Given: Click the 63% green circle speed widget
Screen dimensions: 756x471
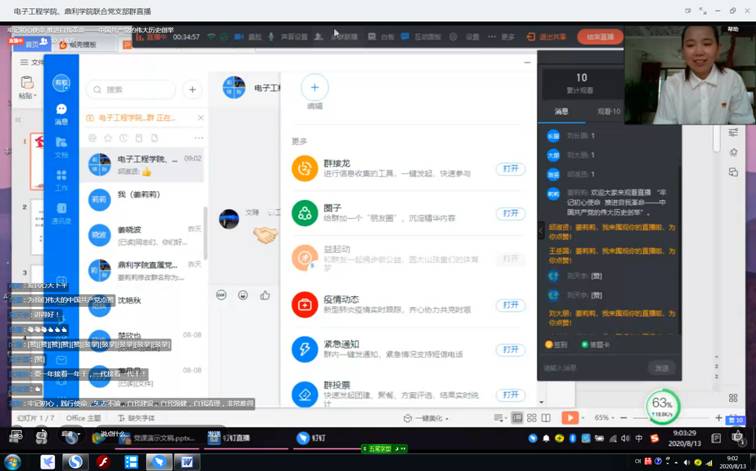Looking at the screenshot, I should 662,406.
